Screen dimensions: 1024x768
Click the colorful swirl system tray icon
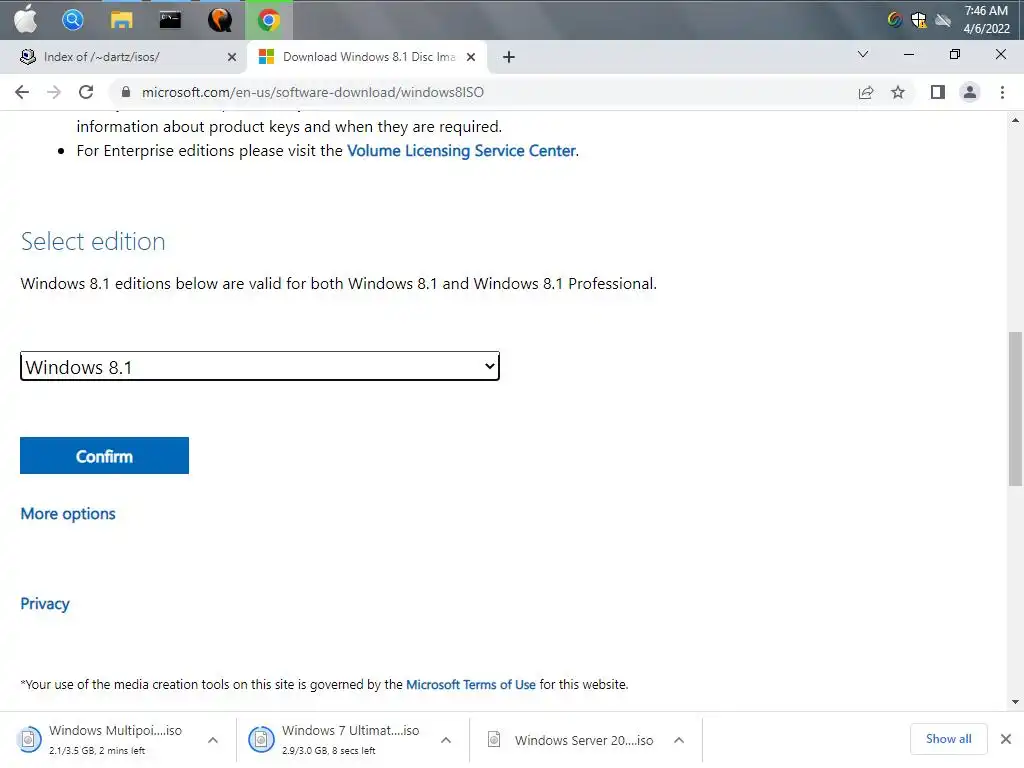pyautogui.click(x=895, y=20)
